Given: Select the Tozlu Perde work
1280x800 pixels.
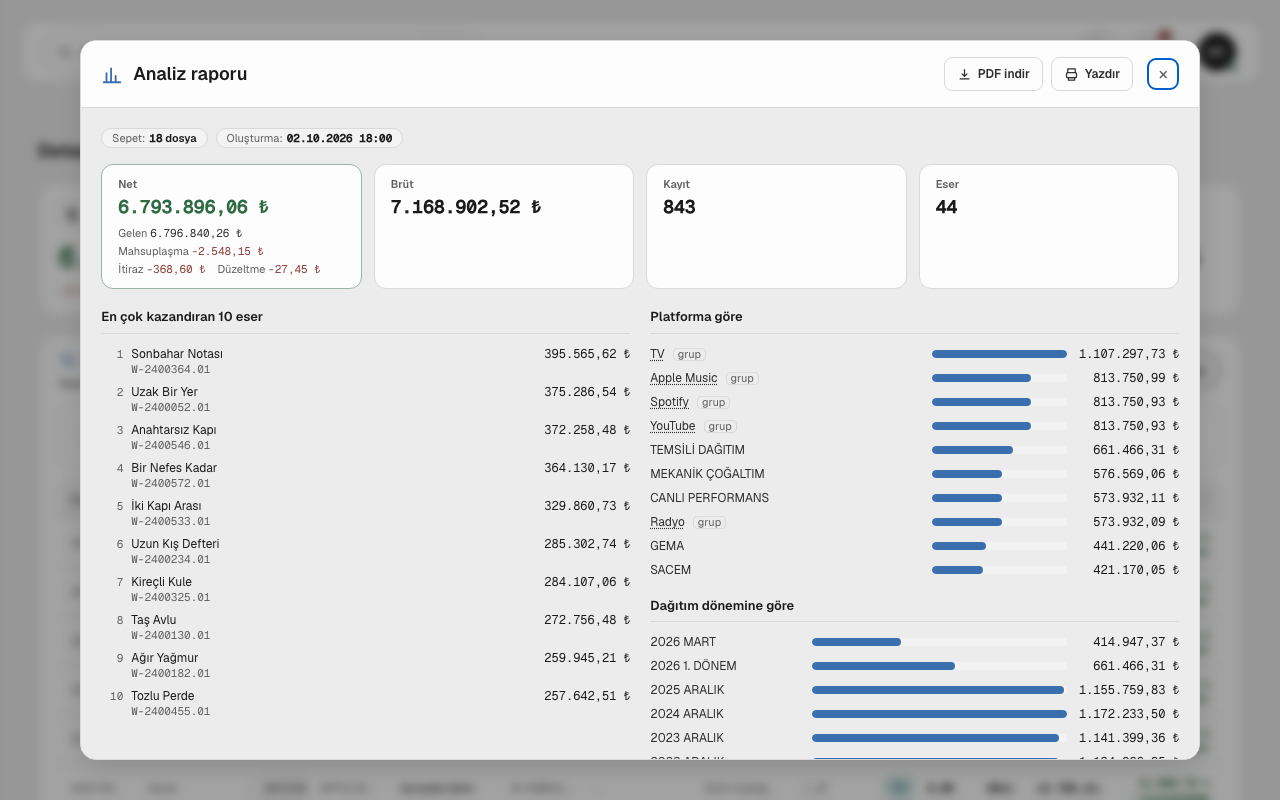Looking at the screenshot, I should coord(366,703).
